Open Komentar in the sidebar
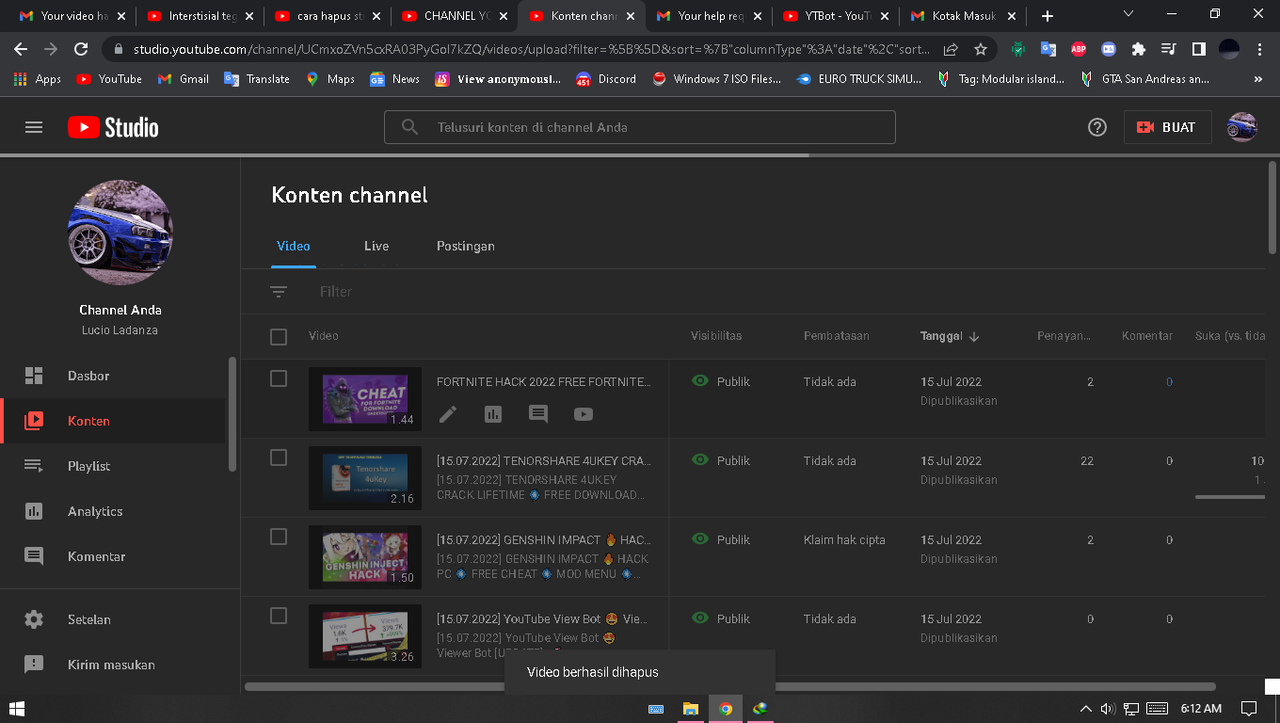Image resolution: width=1280 pixels, height=723 pixels. [112, 556]
